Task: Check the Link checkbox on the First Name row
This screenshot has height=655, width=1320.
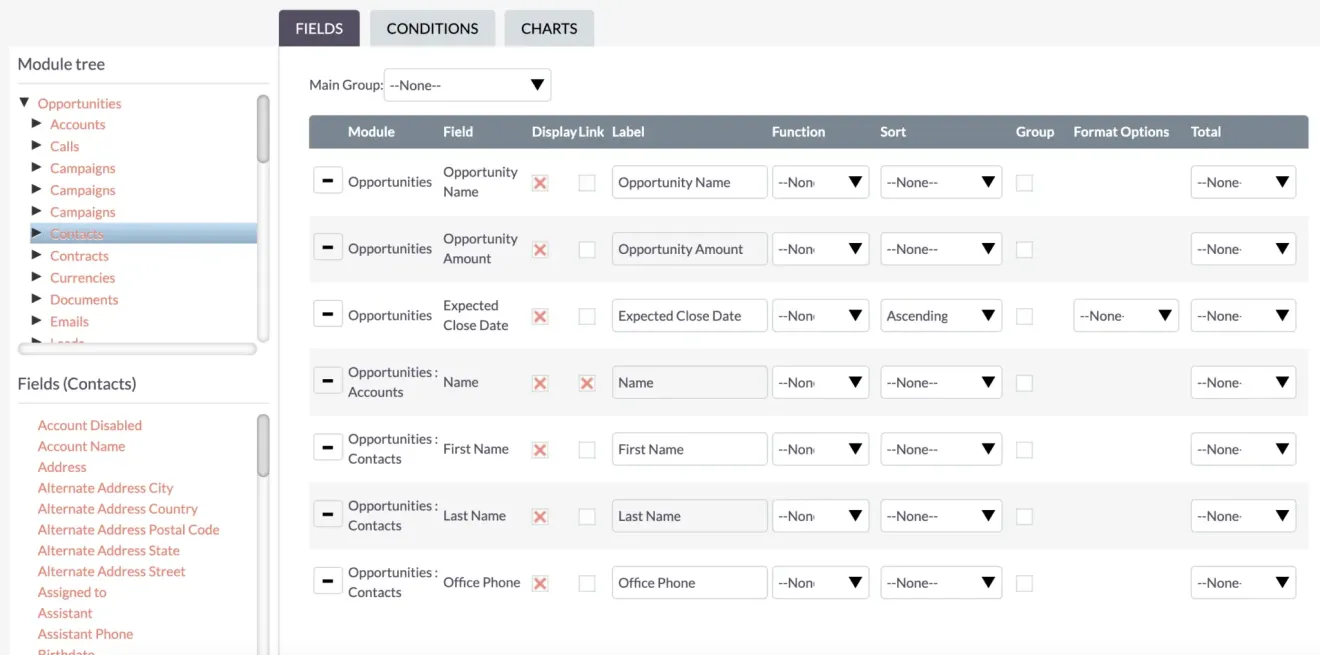Action: point(587,448)
